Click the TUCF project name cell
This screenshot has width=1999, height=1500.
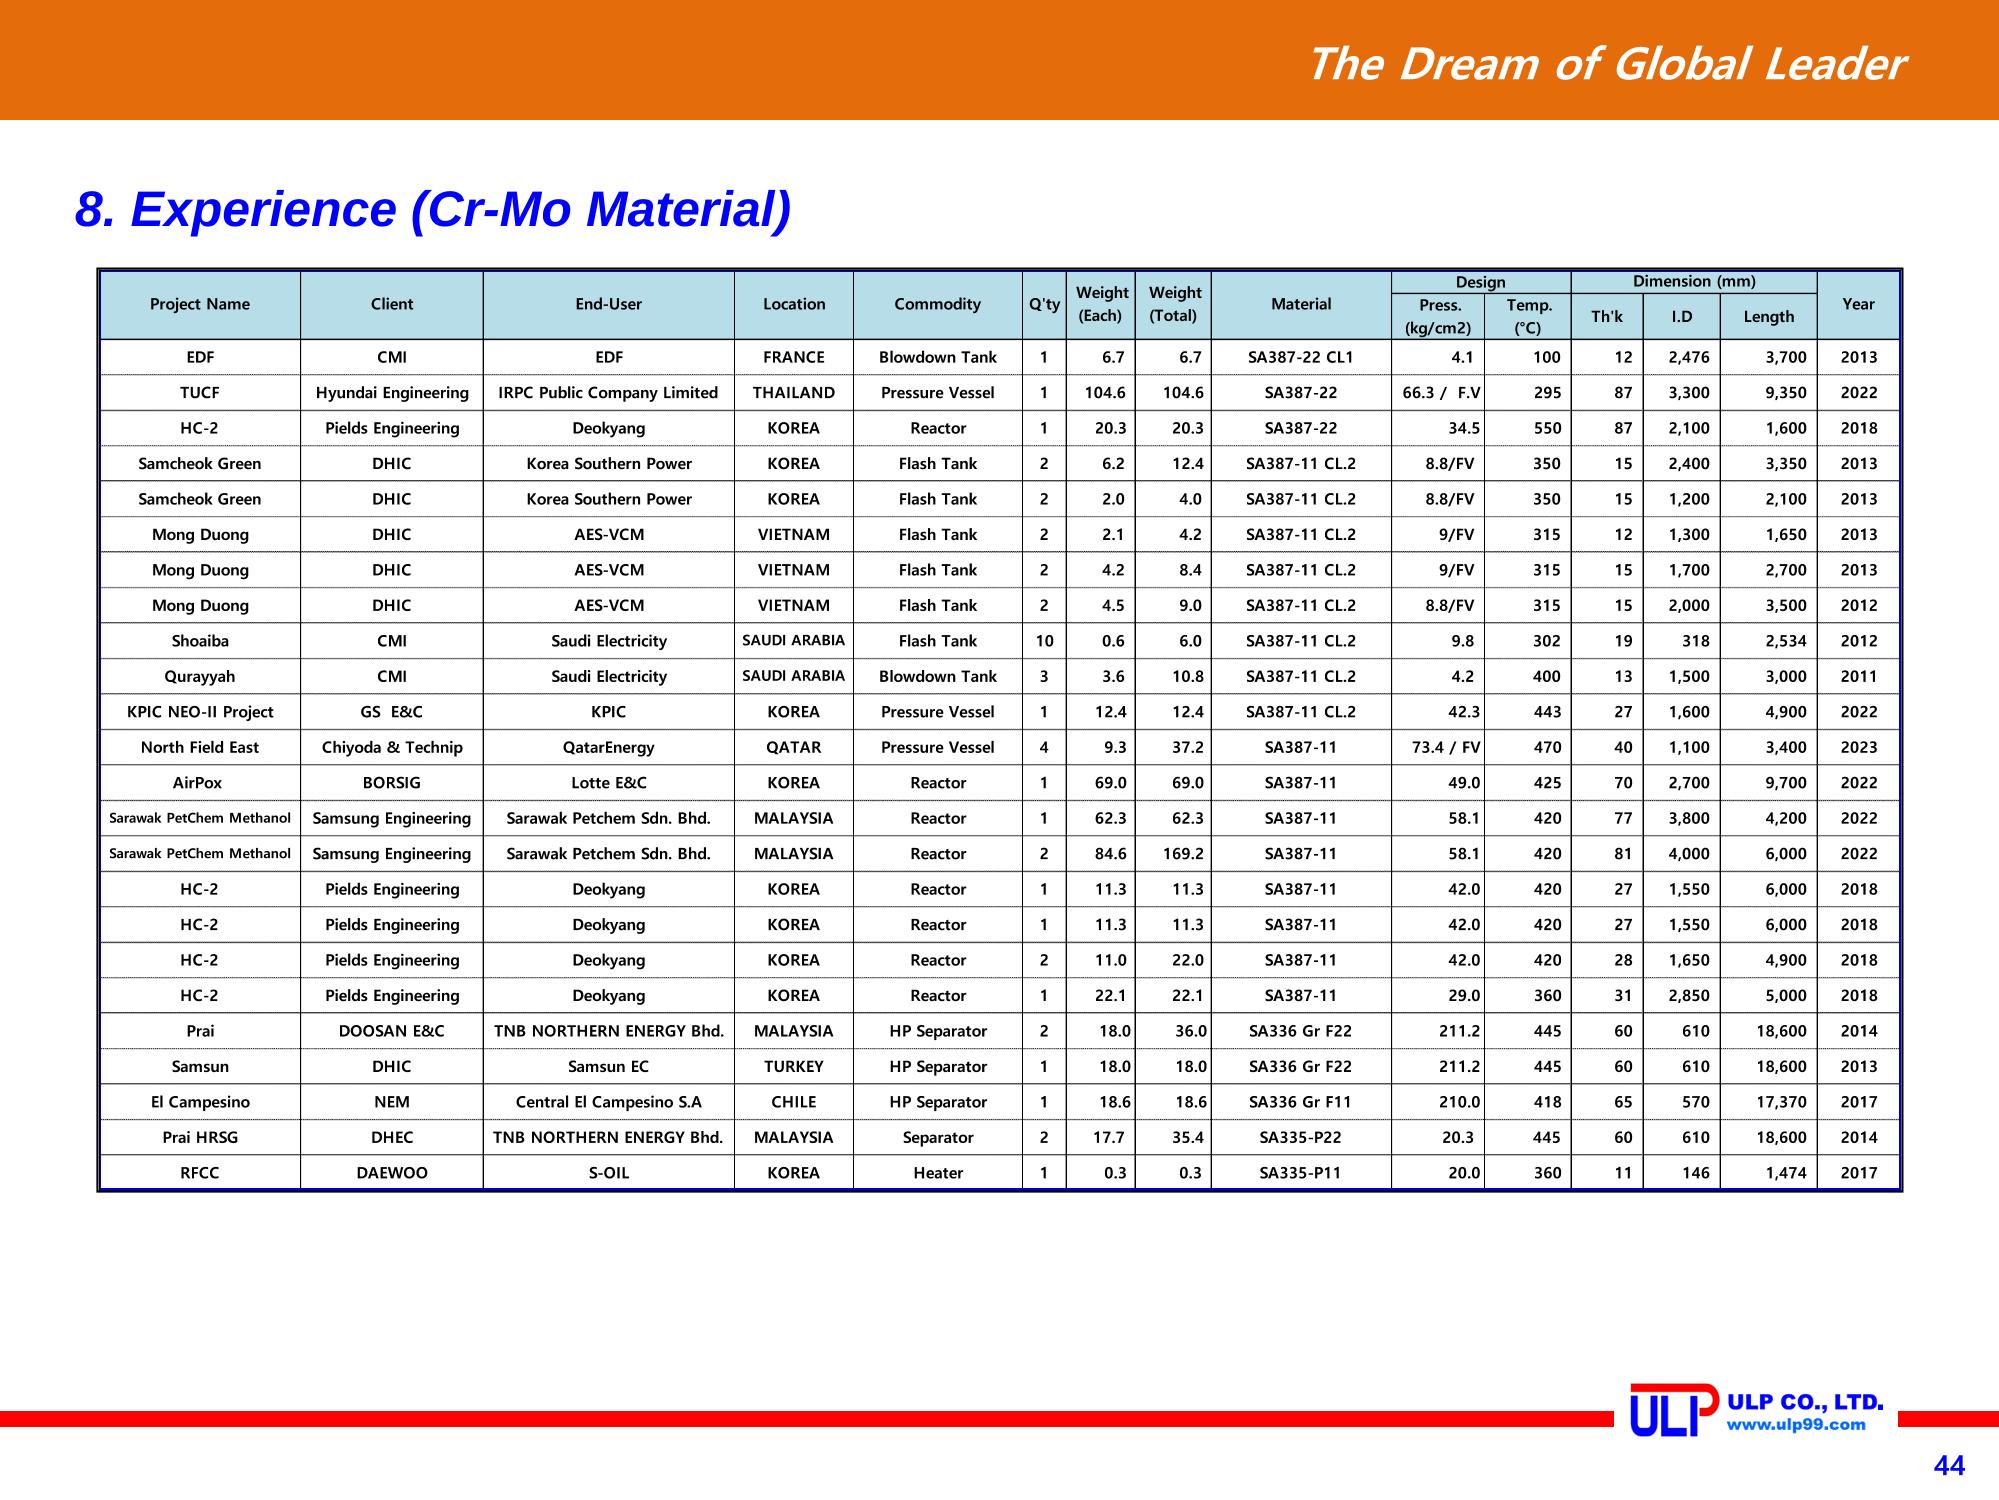(200, 393)
